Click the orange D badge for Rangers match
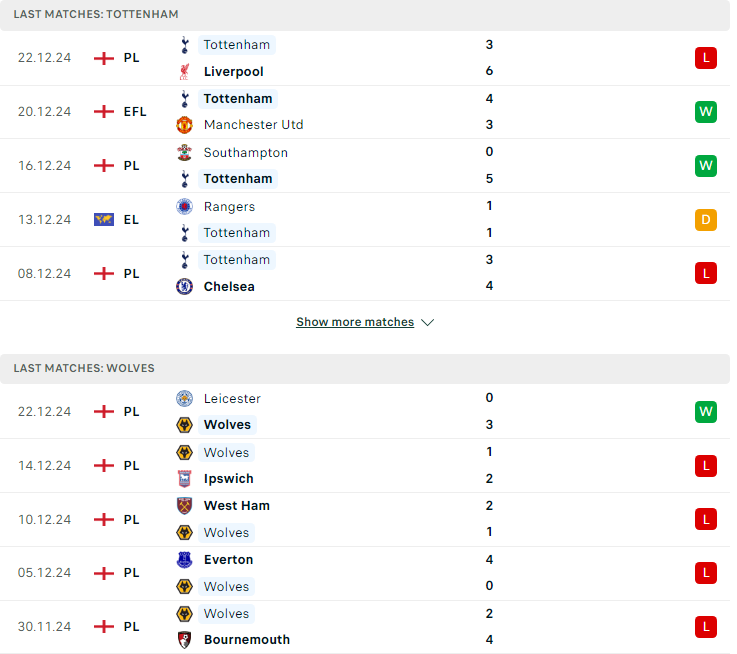Viewport: 737px width, 654px height. pos(706,220)
